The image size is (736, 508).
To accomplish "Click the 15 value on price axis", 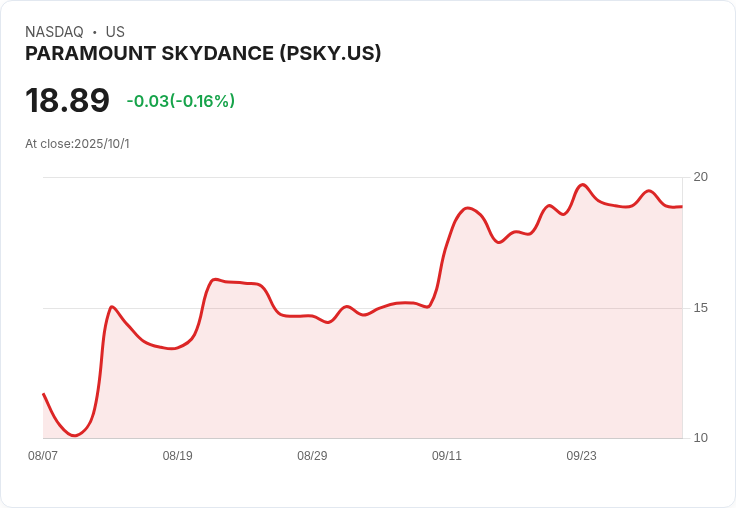I will coord(701,308).
